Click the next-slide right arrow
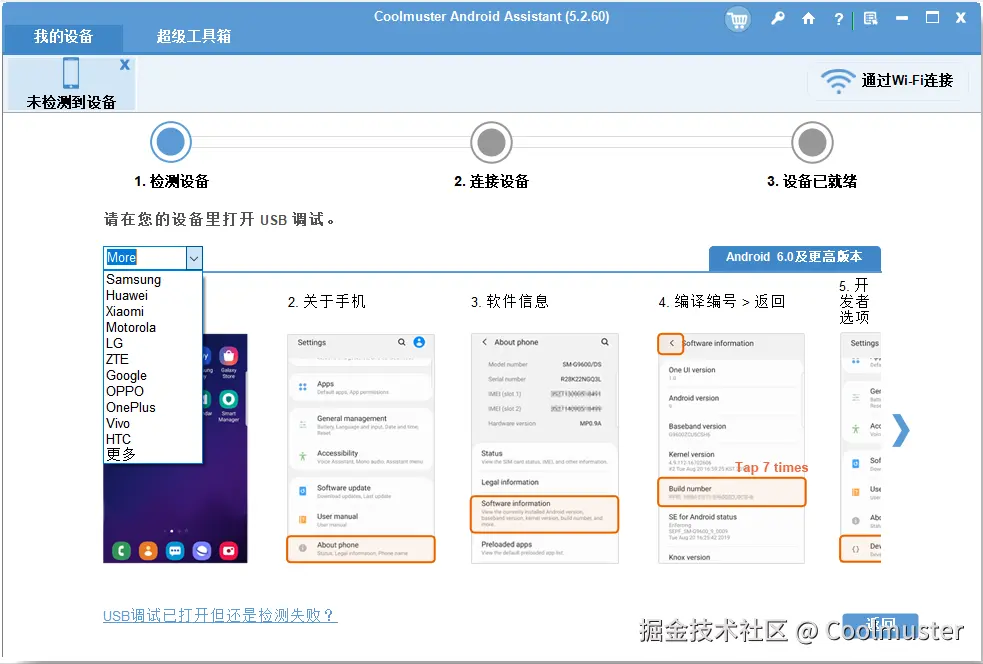Screen dimensions: 983x664 (x=900, y=430)
